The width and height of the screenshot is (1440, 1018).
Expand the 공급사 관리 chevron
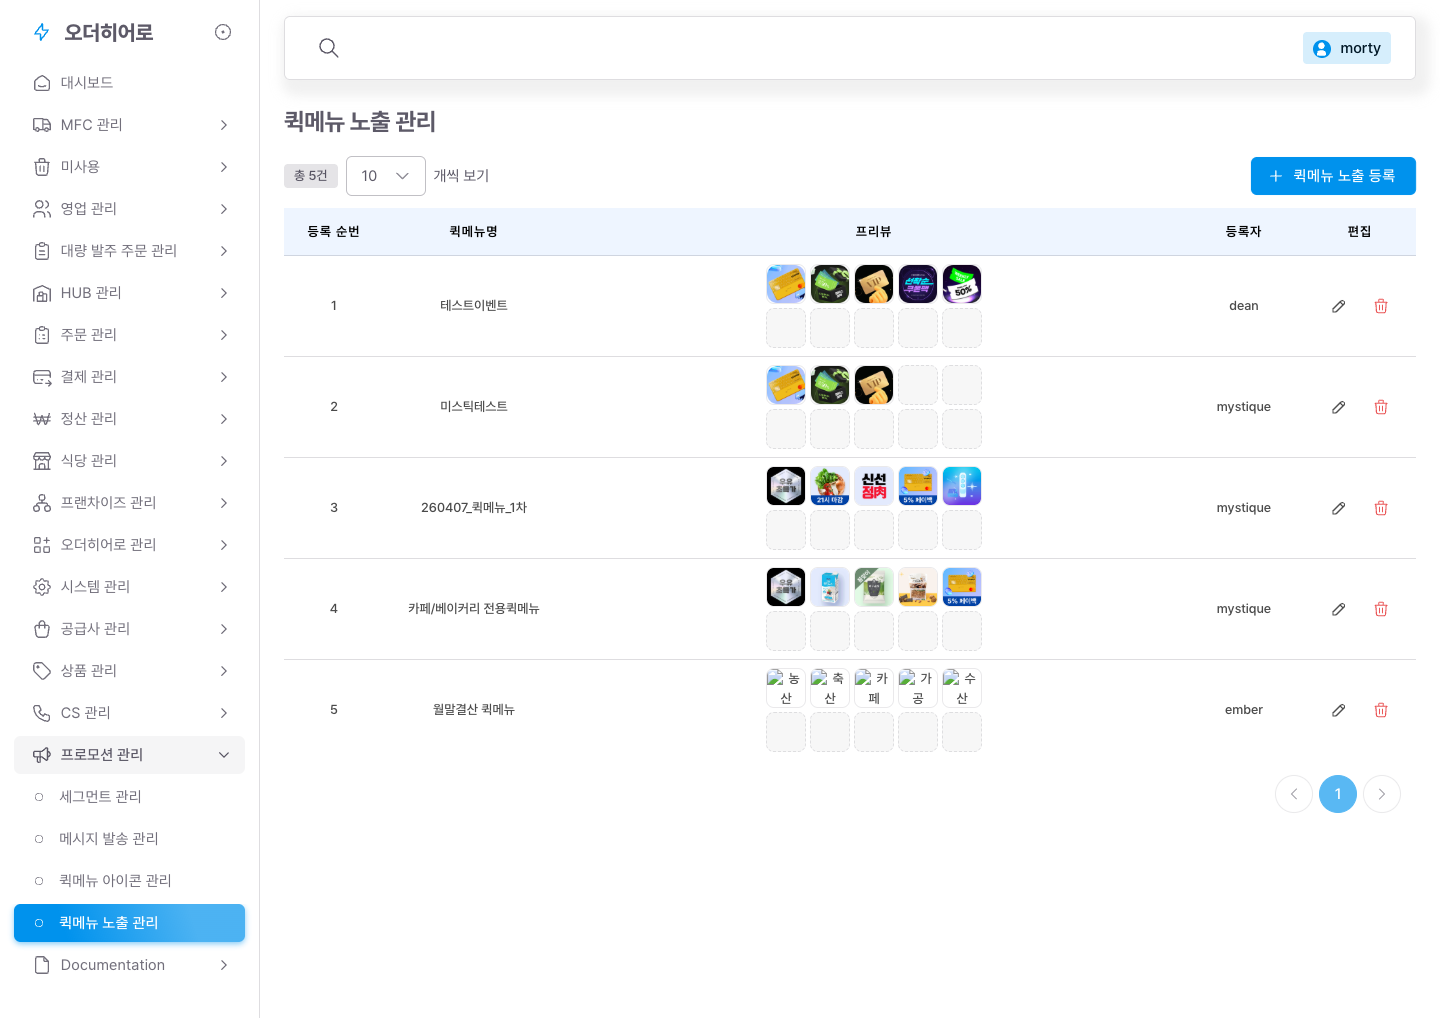coord(224,629)
